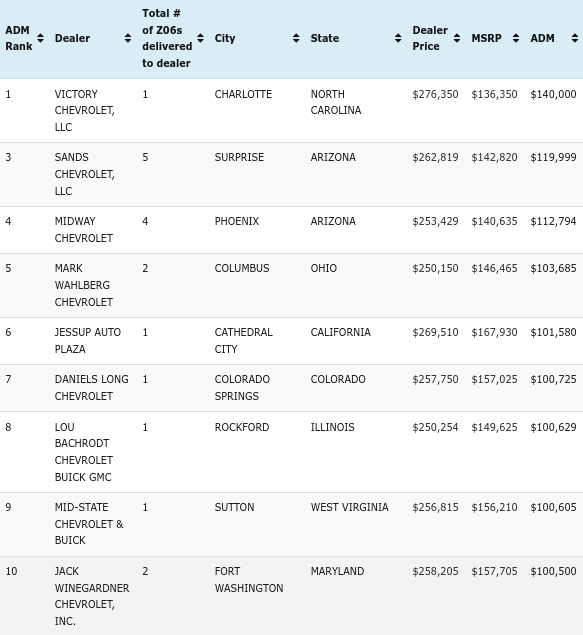Viewport: 583px width, 635px height.
Task: Click the CHARLOTTE city cell
Action: click(243, 94)
